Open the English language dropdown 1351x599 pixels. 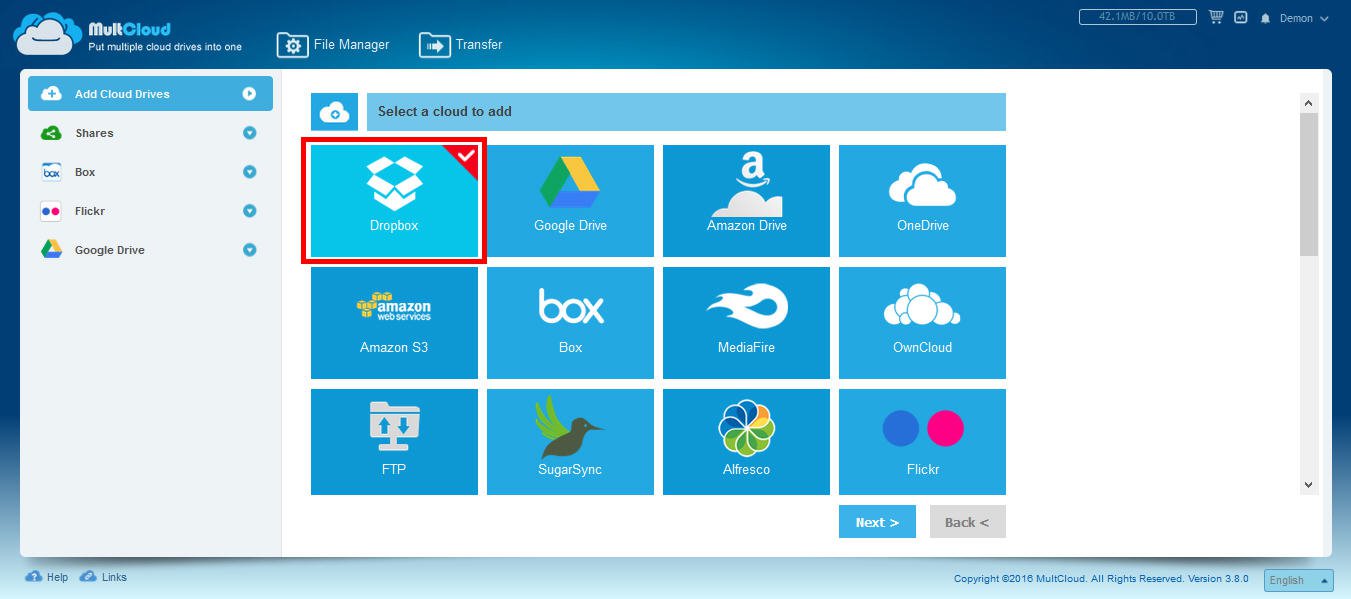[1299, 580]
